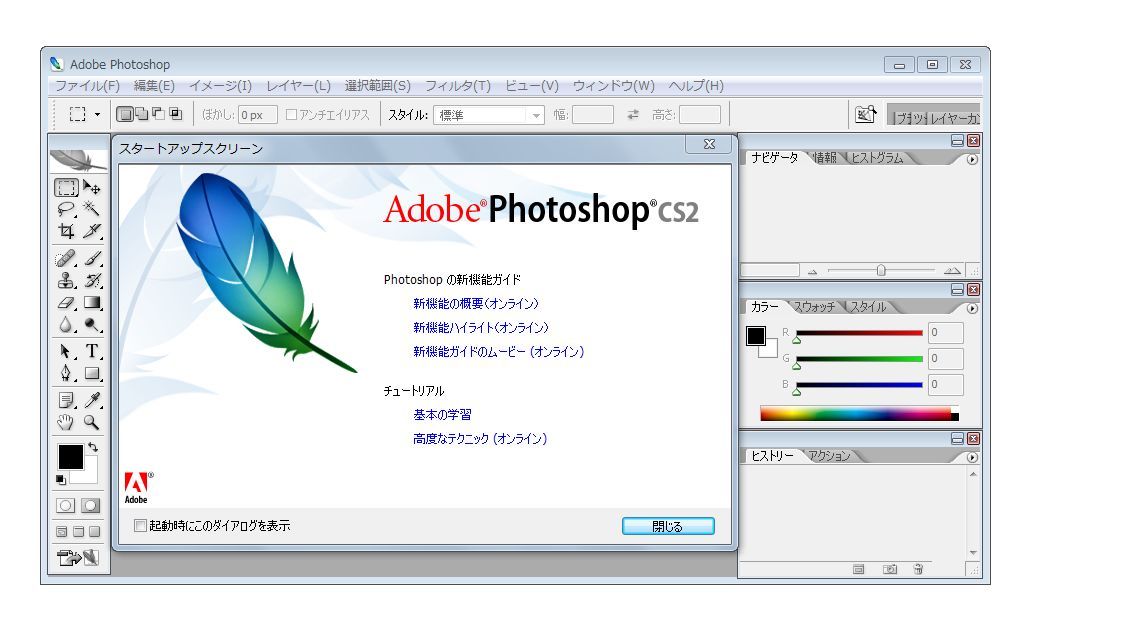
Task: Select the Hand tool
Action: (x=66, y=422)
